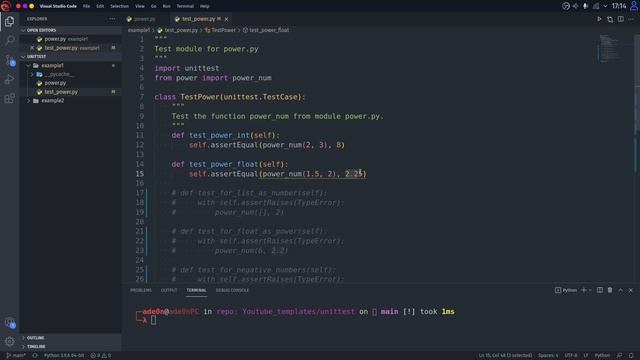Split the editor to the right
The height and width of the screenshot is (360, 640).
[620, 19]
